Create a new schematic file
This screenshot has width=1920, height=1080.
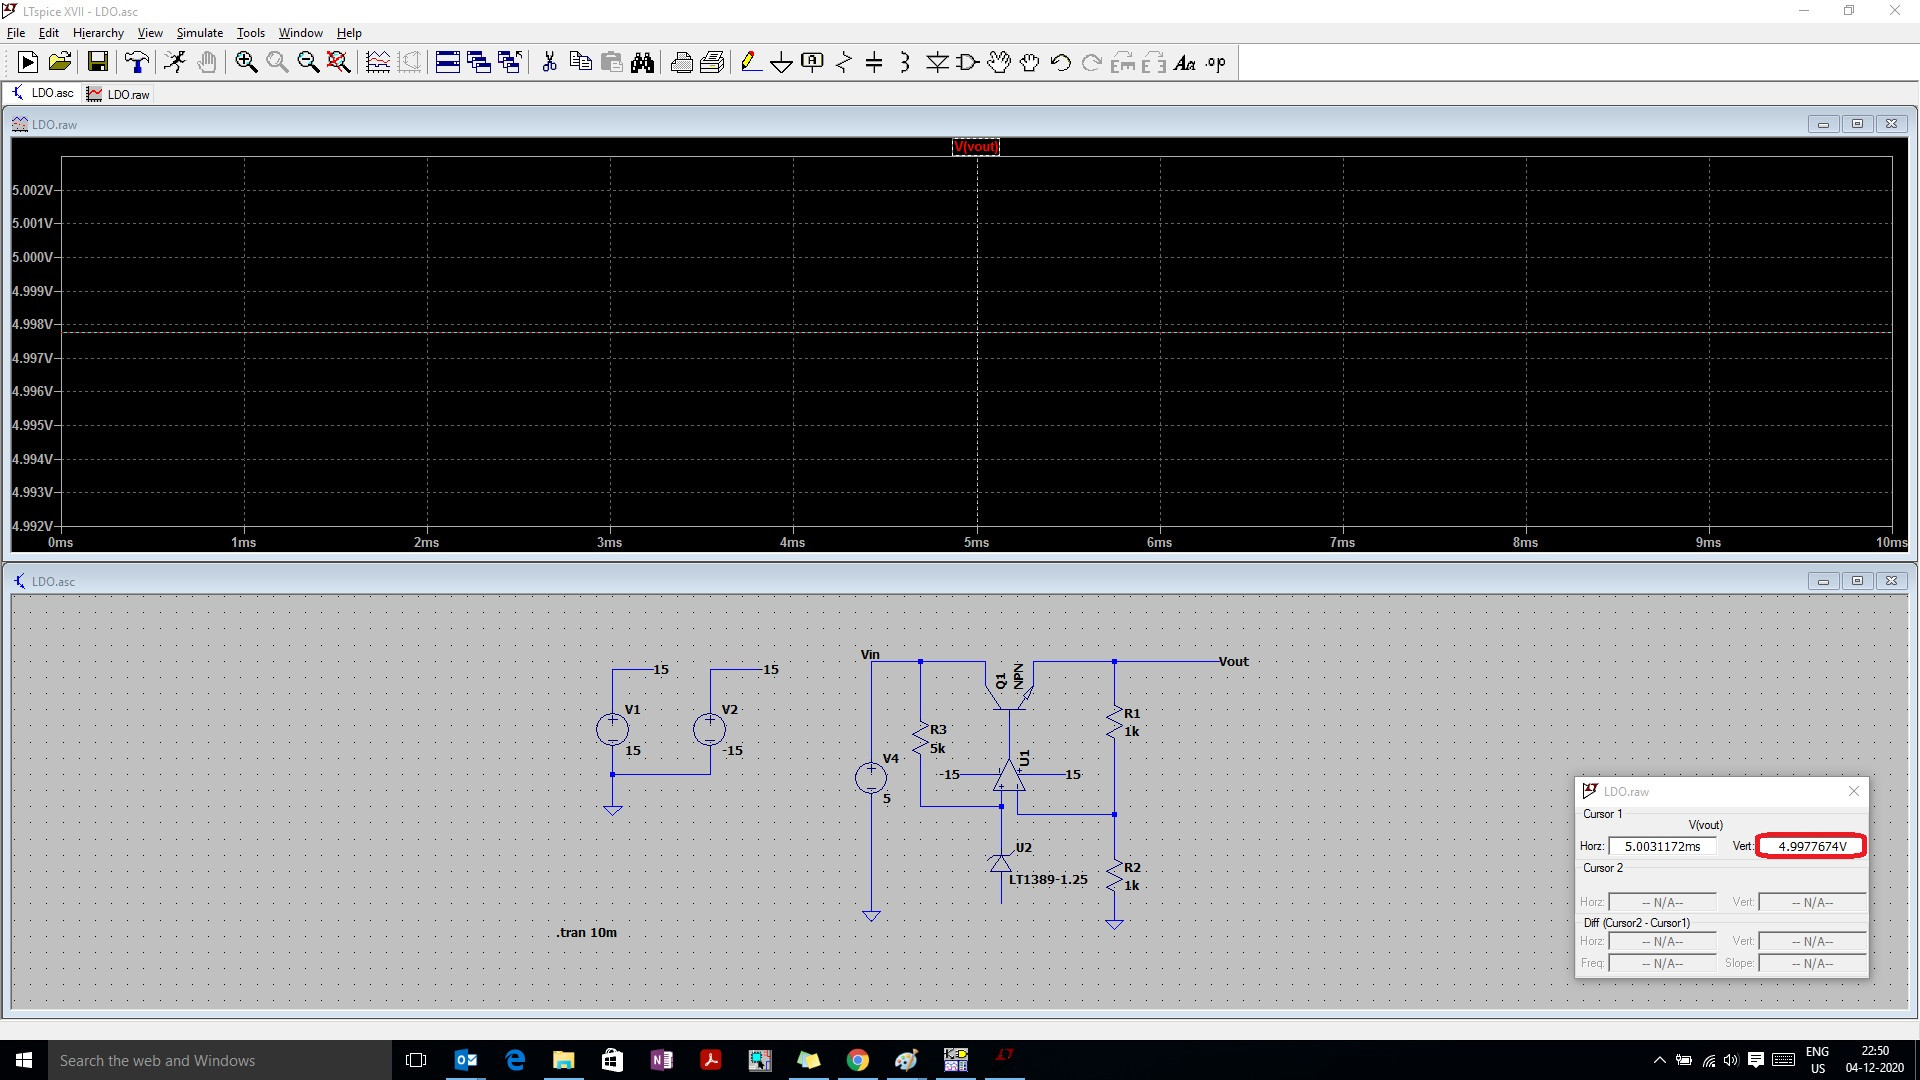point(28,62)
